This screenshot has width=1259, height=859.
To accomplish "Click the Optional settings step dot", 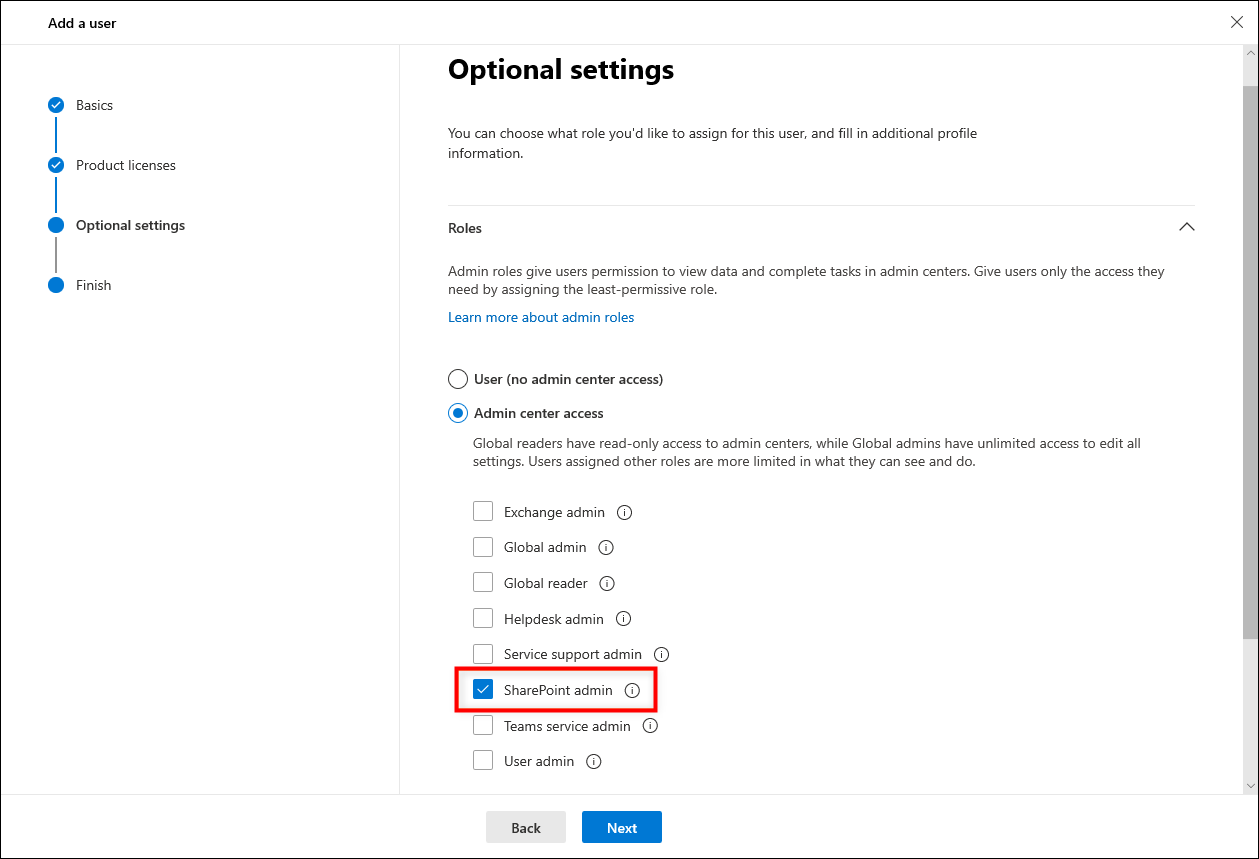I will [56, 225].
